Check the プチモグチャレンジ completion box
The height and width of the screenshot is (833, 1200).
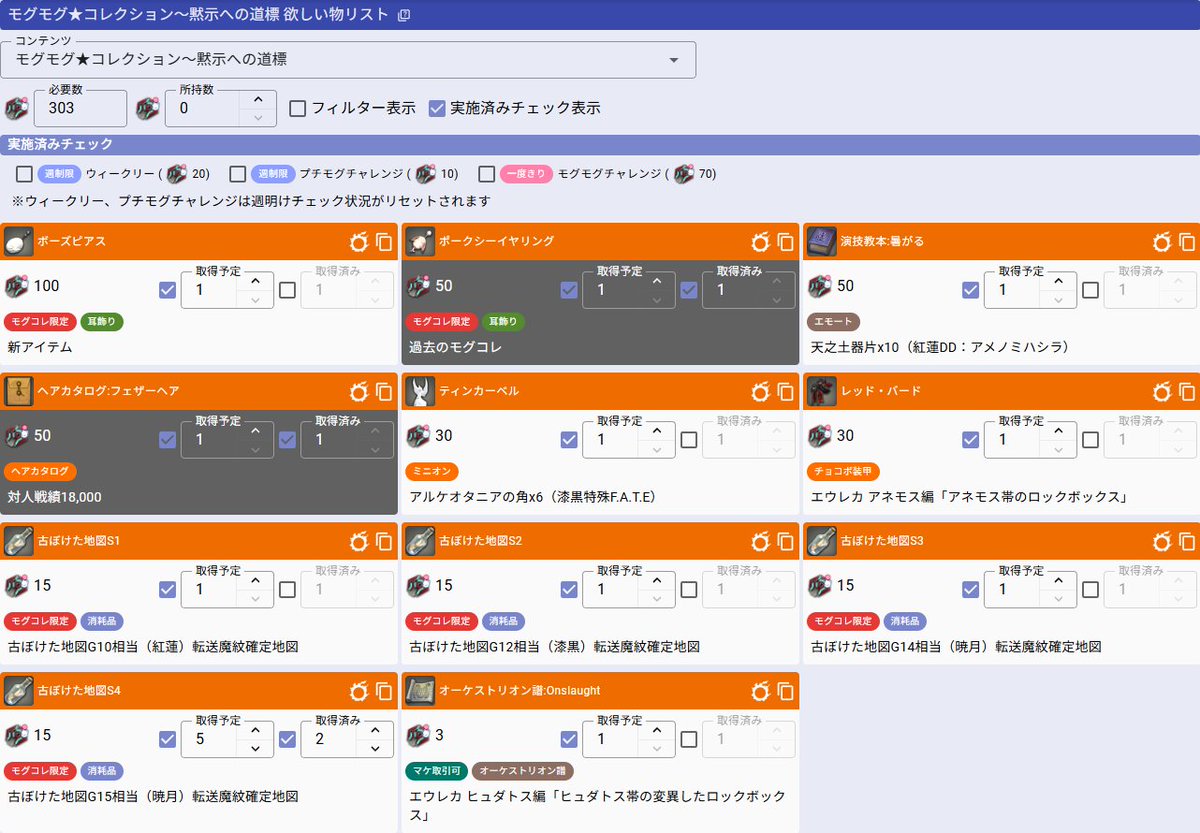pyautogui.click(x=237, y=174)
